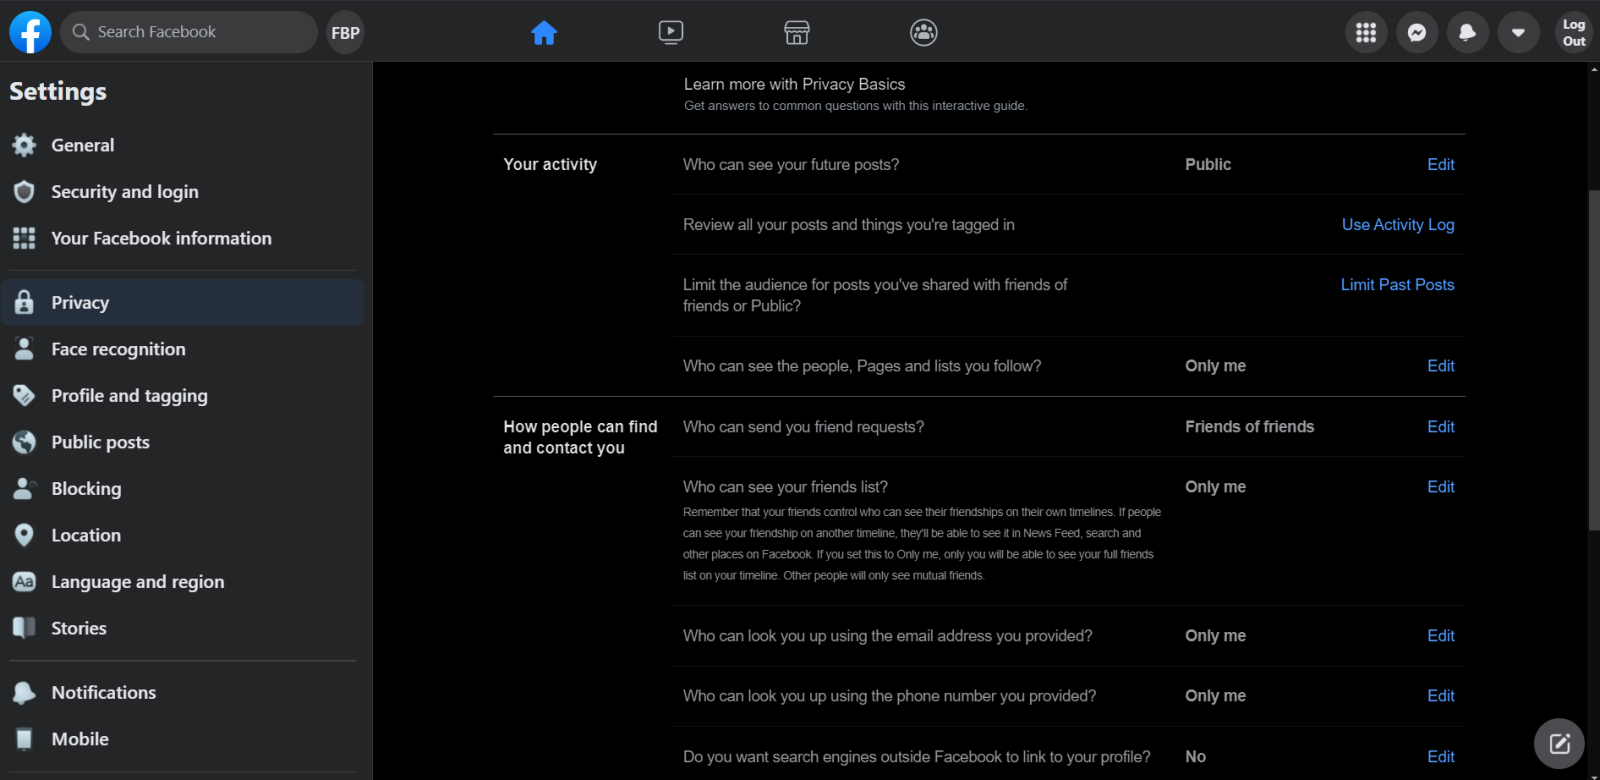Image resolution: width=1600 pixels, height=780 pixels.
Task: Click the Mobile phone icon
Action: pyautogui.click(x=24, y=739)
